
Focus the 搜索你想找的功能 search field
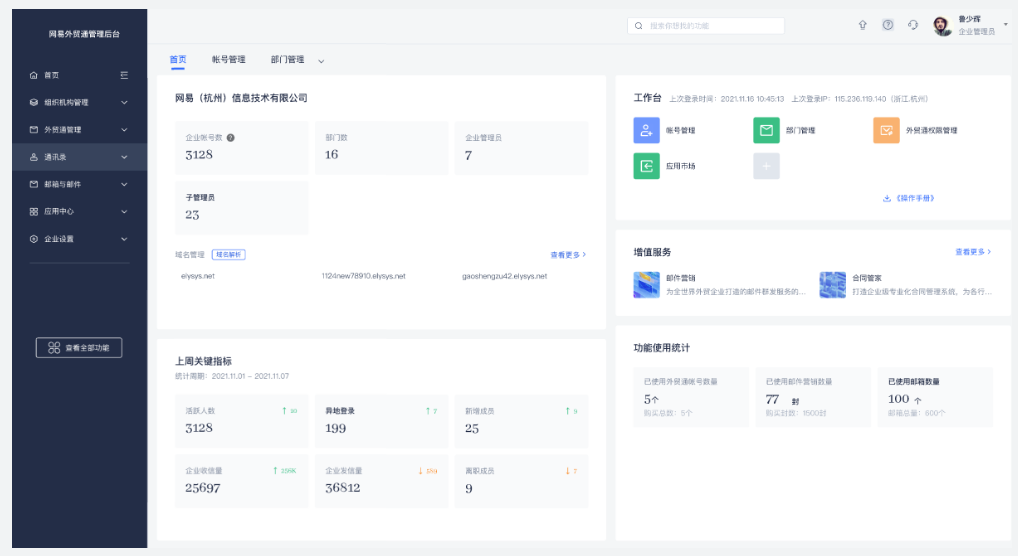706,26
